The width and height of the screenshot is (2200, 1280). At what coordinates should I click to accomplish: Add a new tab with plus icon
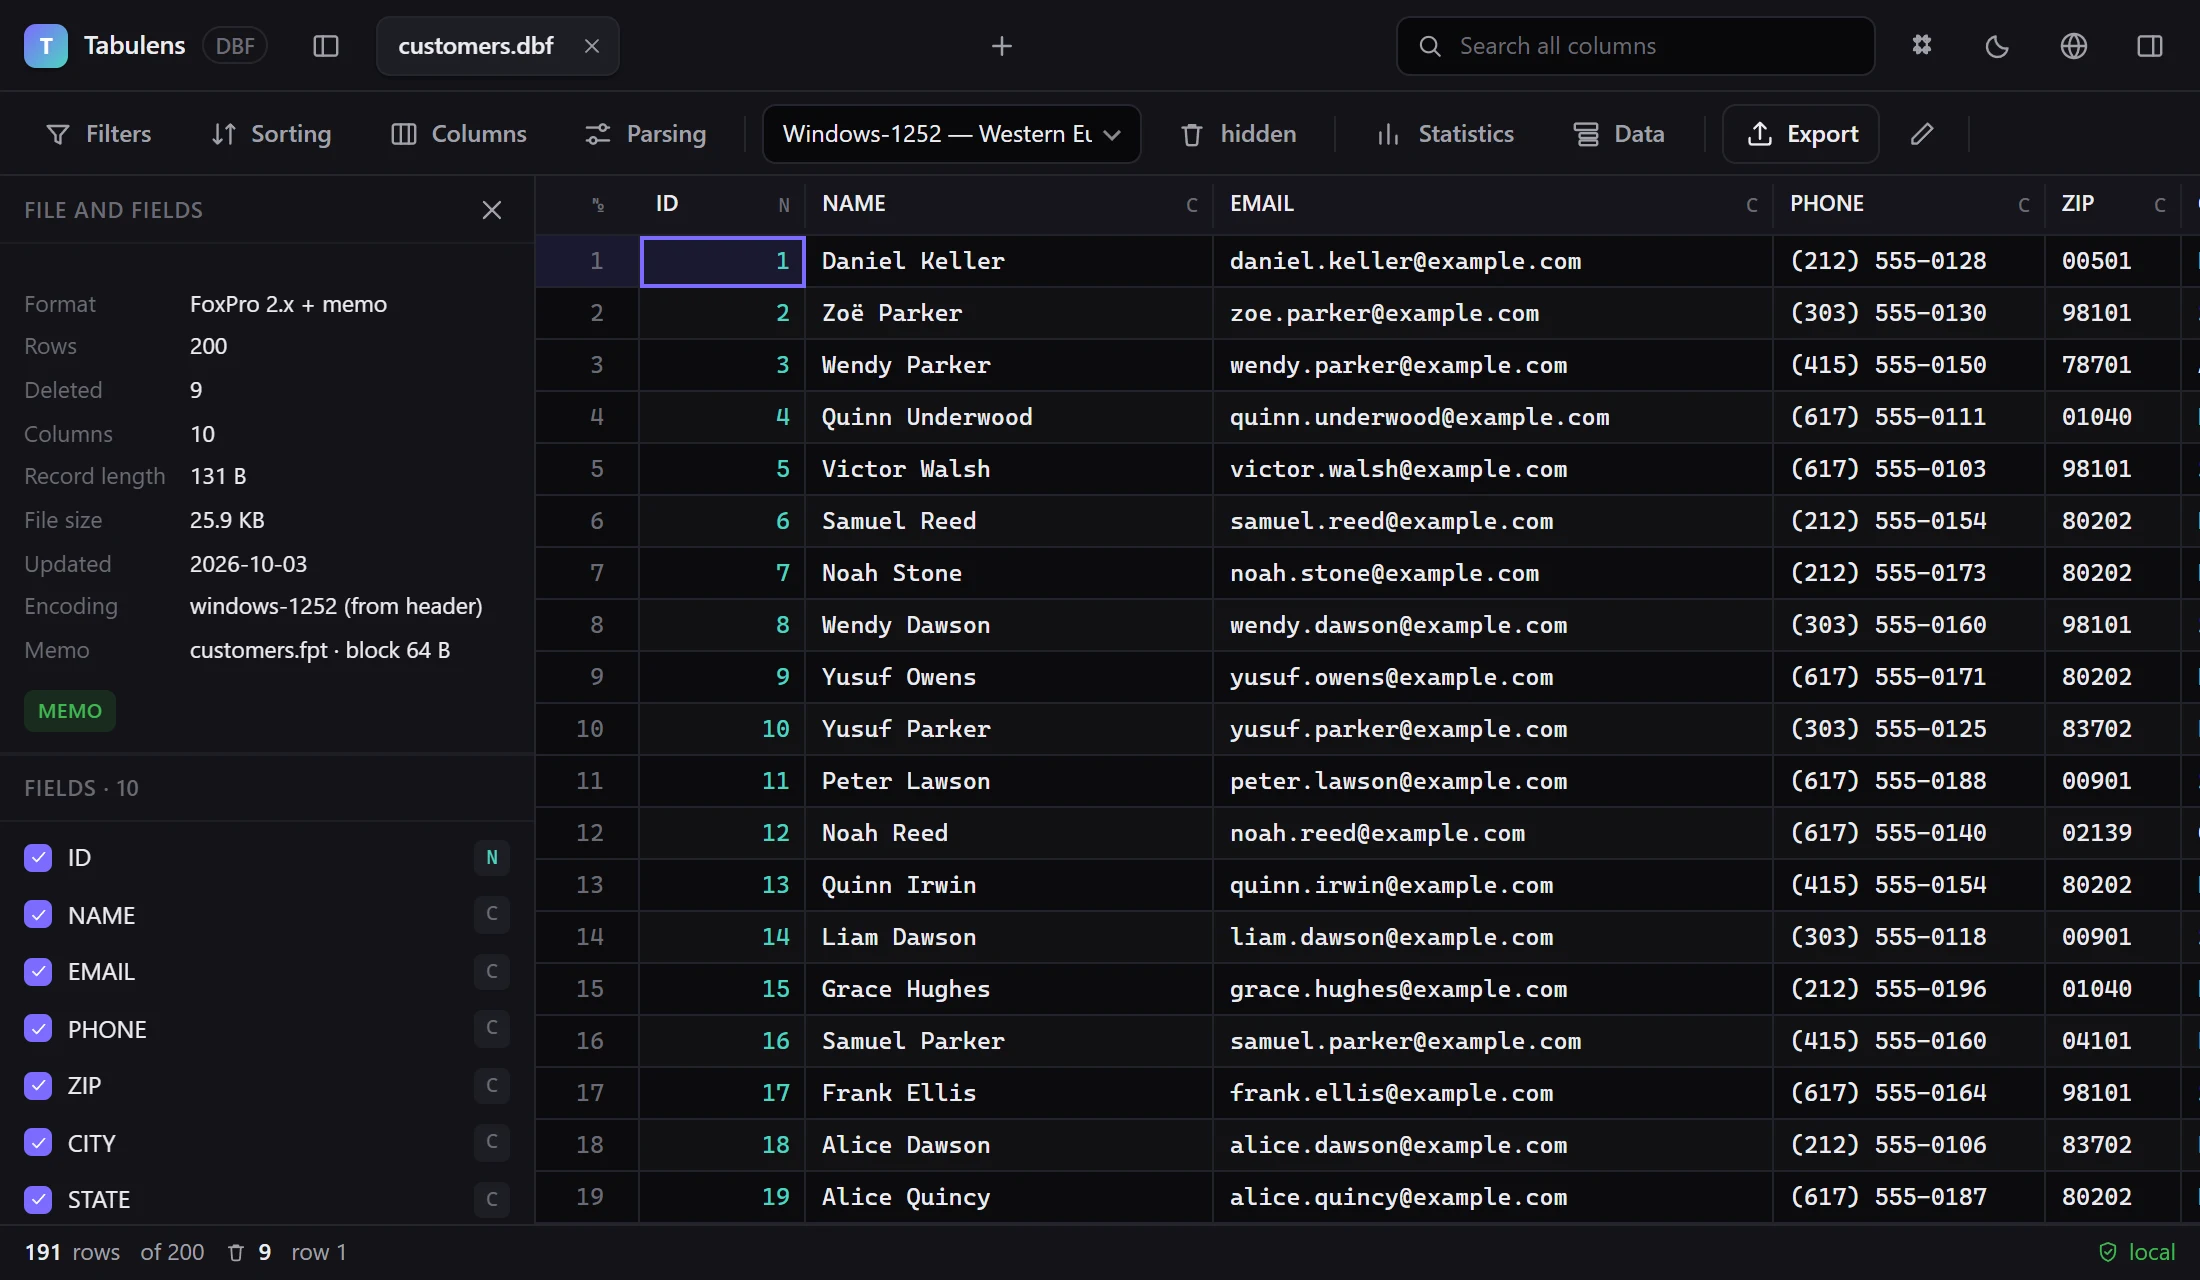tap(1002, 46)
